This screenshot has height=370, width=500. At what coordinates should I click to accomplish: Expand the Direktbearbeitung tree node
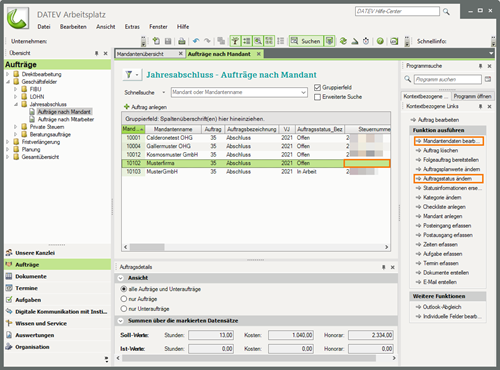pos(8,74)
